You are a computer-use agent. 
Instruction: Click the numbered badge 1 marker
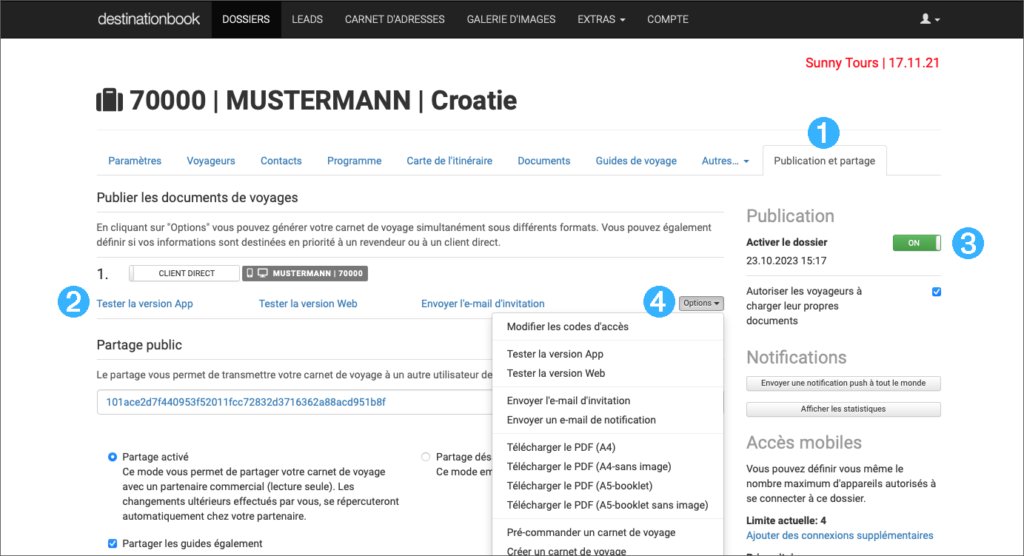[822, 131]
